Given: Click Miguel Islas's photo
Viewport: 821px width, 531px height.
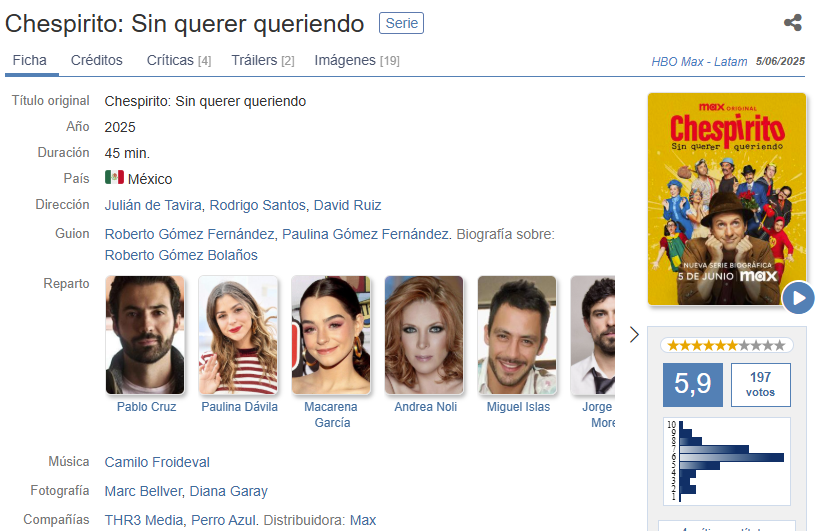Looking at the screenshot, I should tap(517, 335).
